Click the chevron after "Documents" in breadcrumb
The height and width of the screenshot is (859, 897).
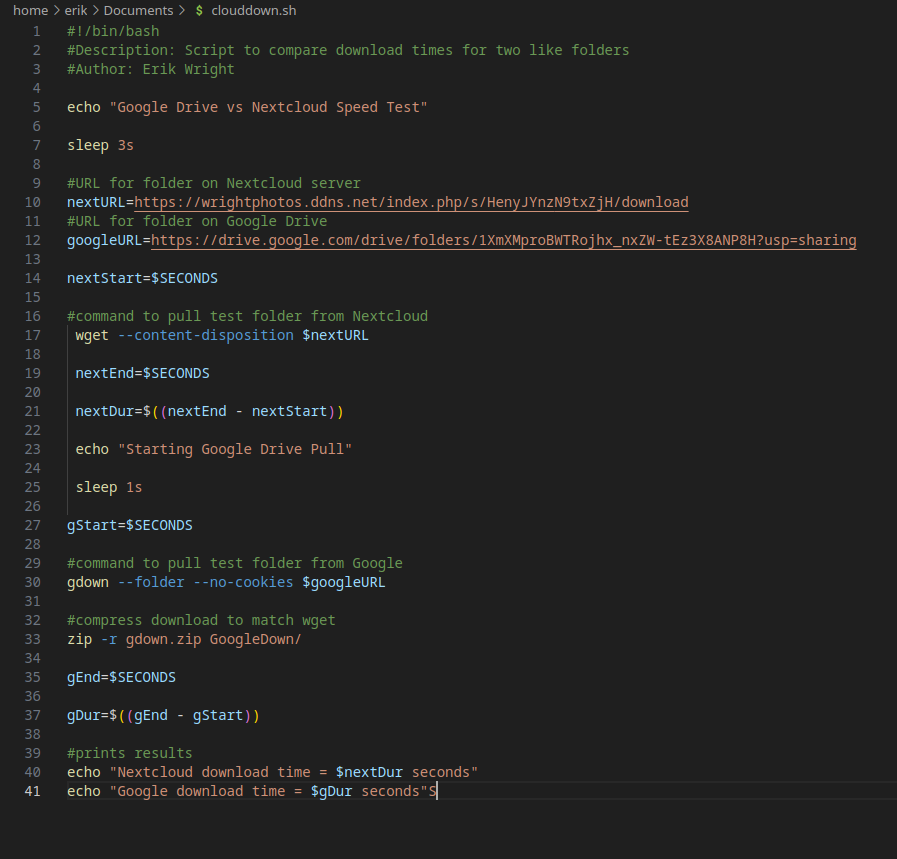click(180, 11)
